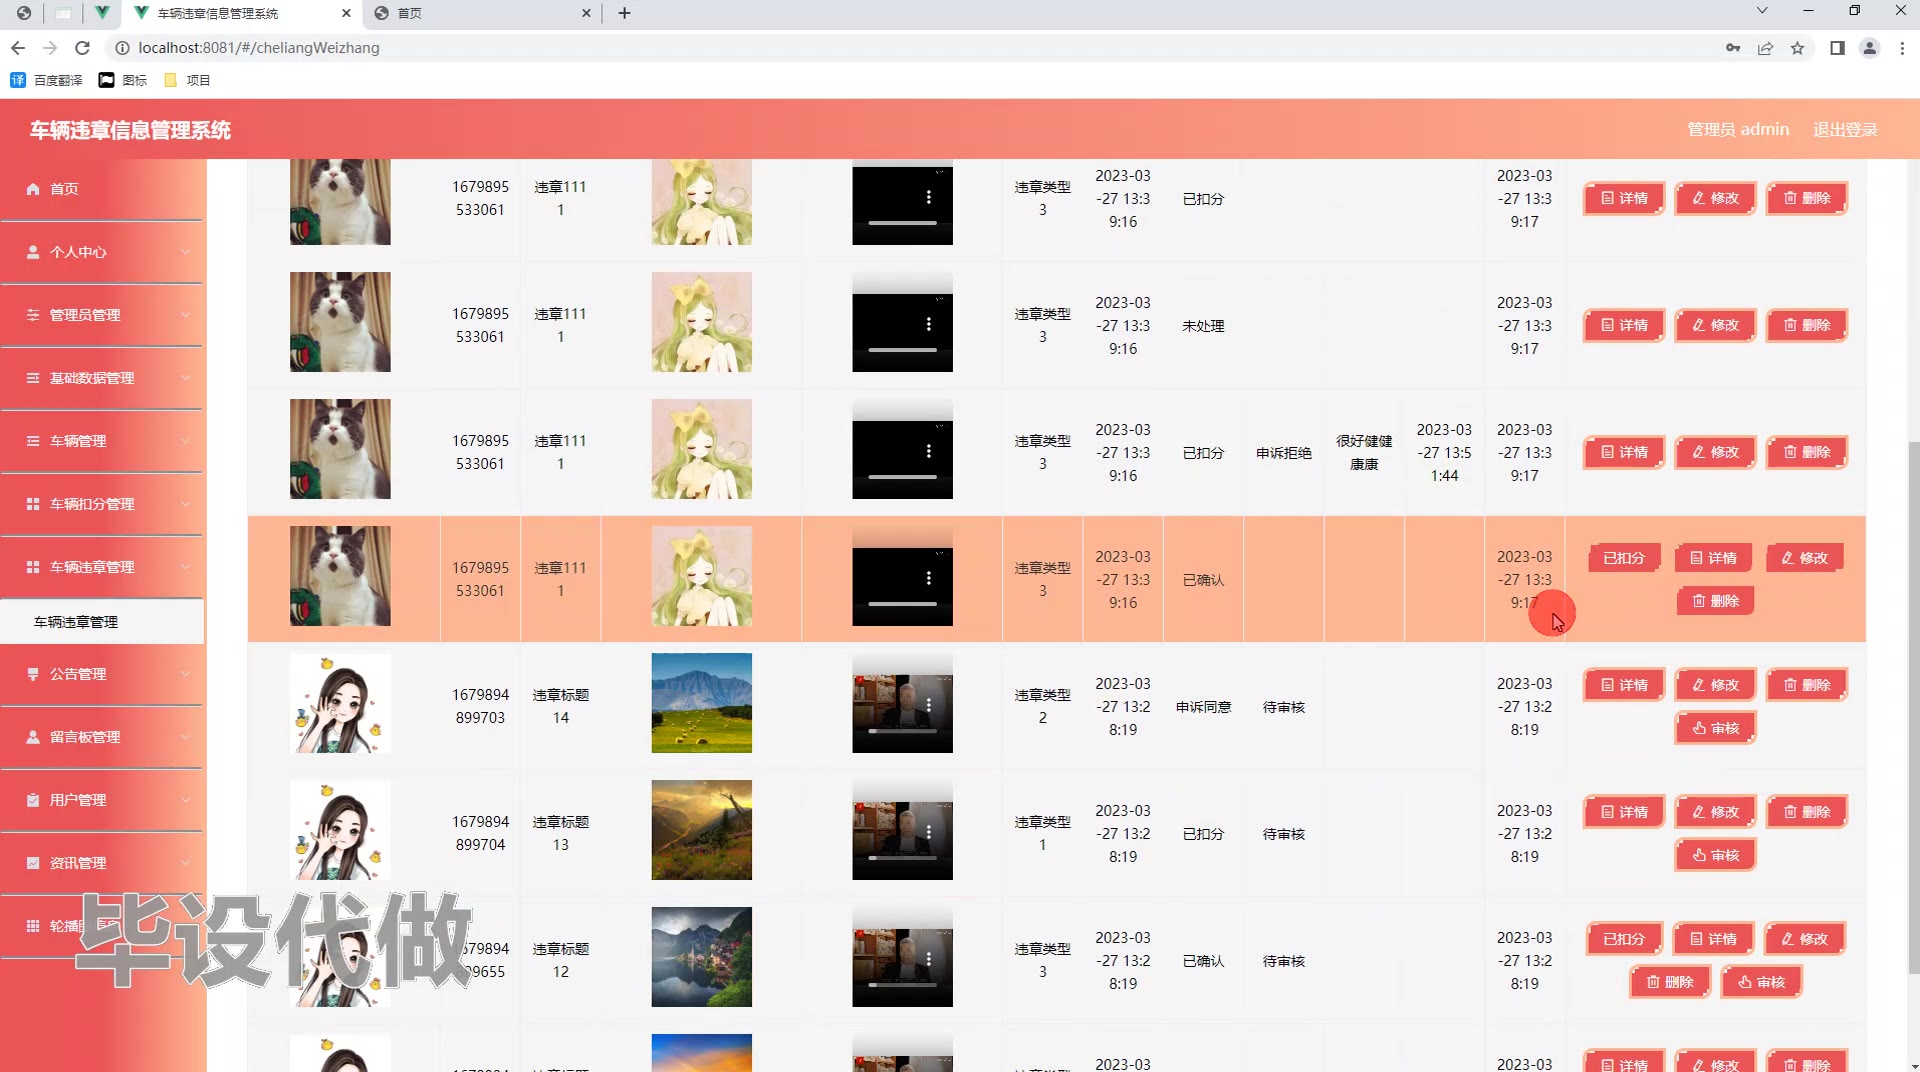The image size is (1920, 1072).
Task: Reload the page with the refresh icon
Action: pos(83,48)
